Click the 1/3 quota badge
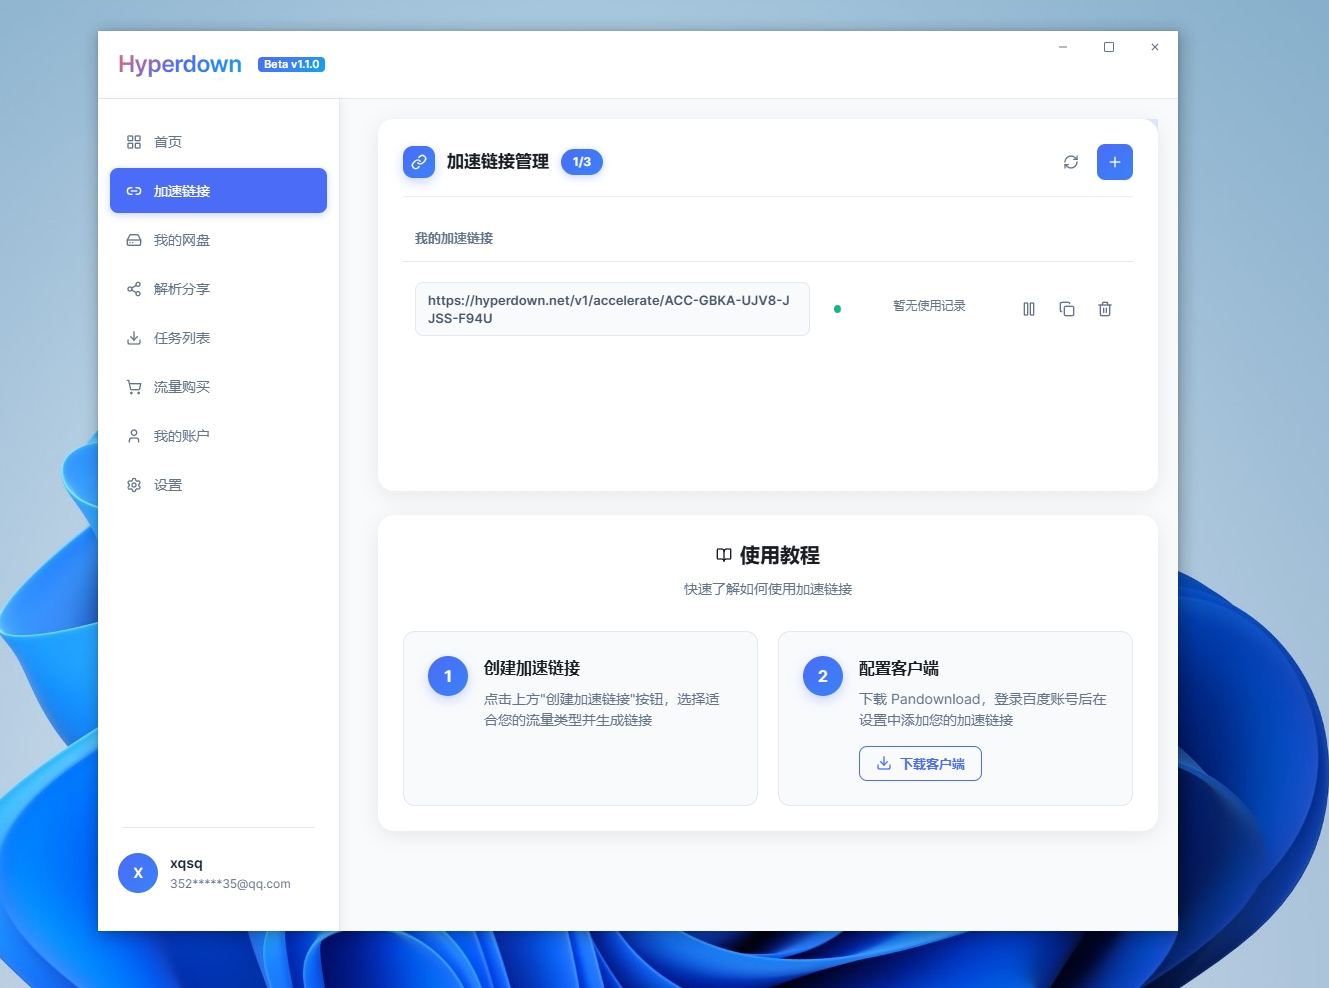Screen dimensions: 1329x988 [x=582, y=161]
